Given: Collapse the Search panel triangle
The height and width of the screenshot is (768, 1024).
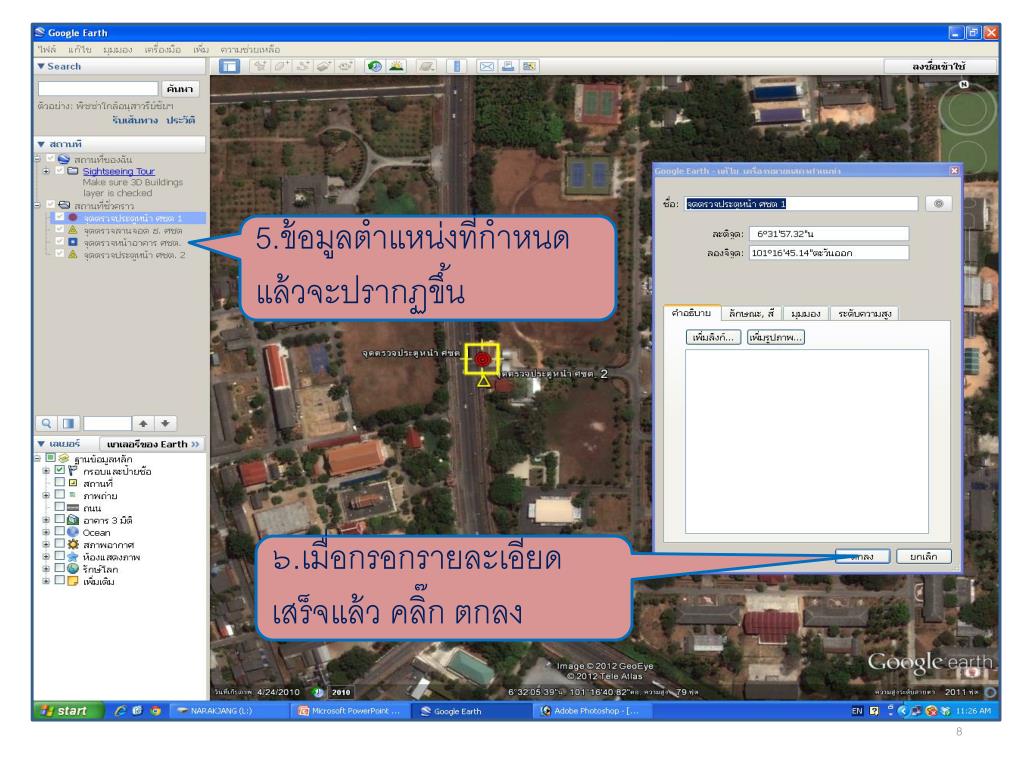Looking at the screenshot, I should (41, 66).
